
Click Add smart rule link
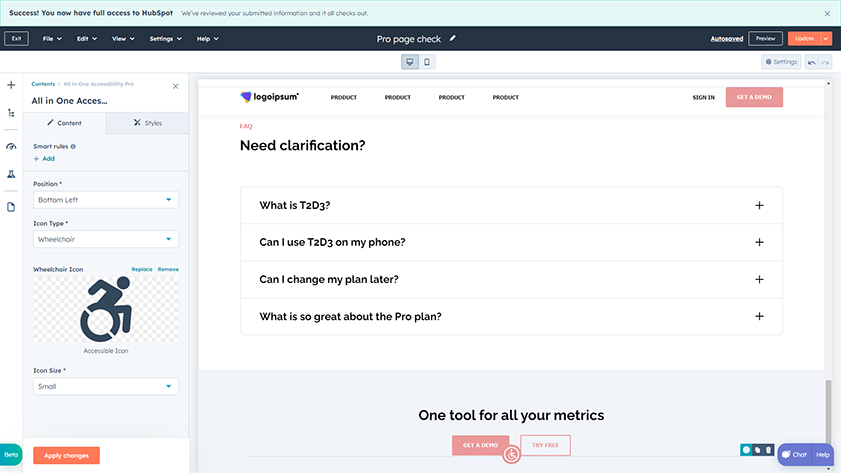coord(45,159)
